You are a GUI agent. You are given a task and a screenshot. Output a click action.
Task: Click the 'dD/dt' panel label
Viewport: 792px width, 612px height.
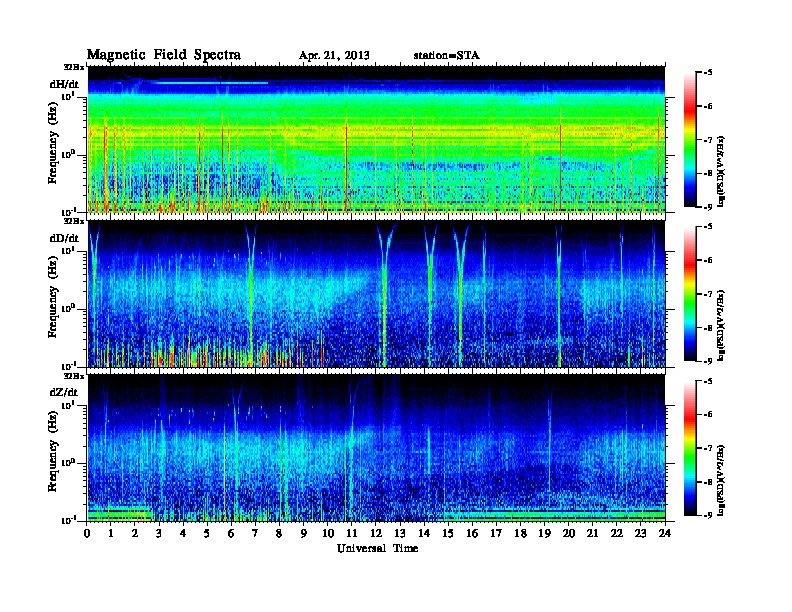tap(64, 238)
